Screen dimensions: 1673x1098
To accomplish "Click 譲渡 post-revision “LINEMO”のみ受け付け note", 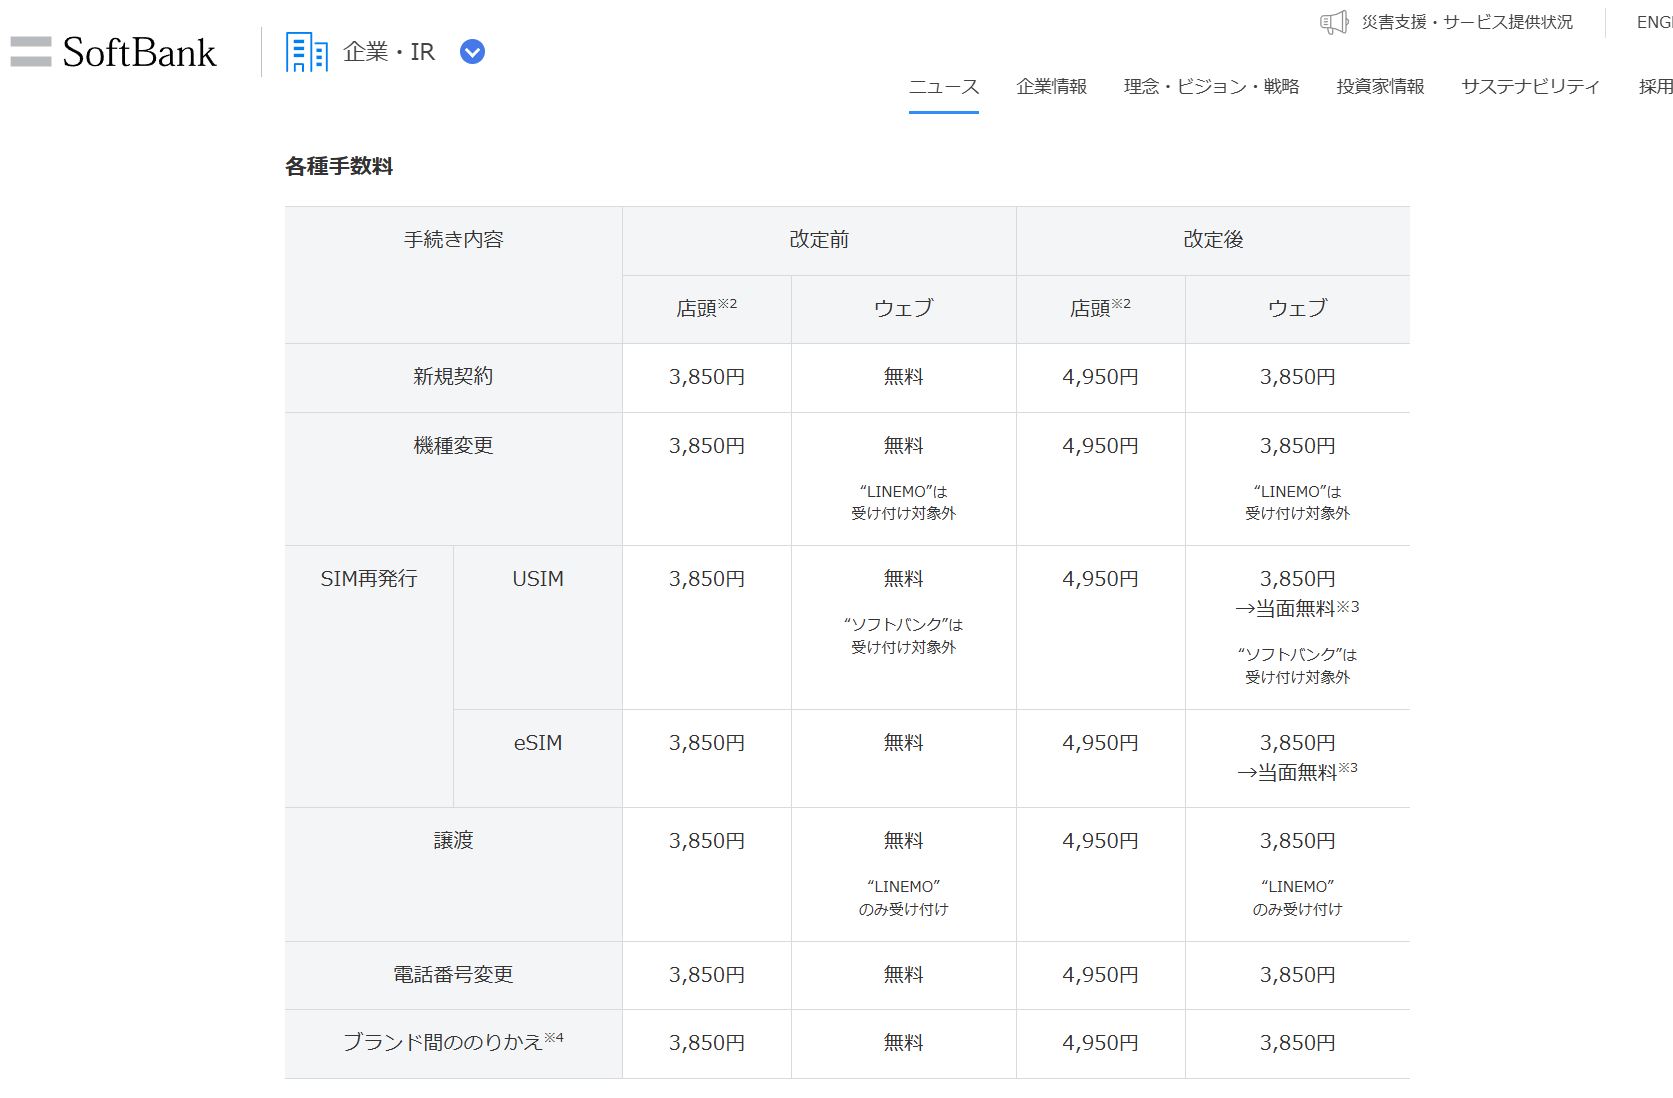I will [x=1297, y=898].
